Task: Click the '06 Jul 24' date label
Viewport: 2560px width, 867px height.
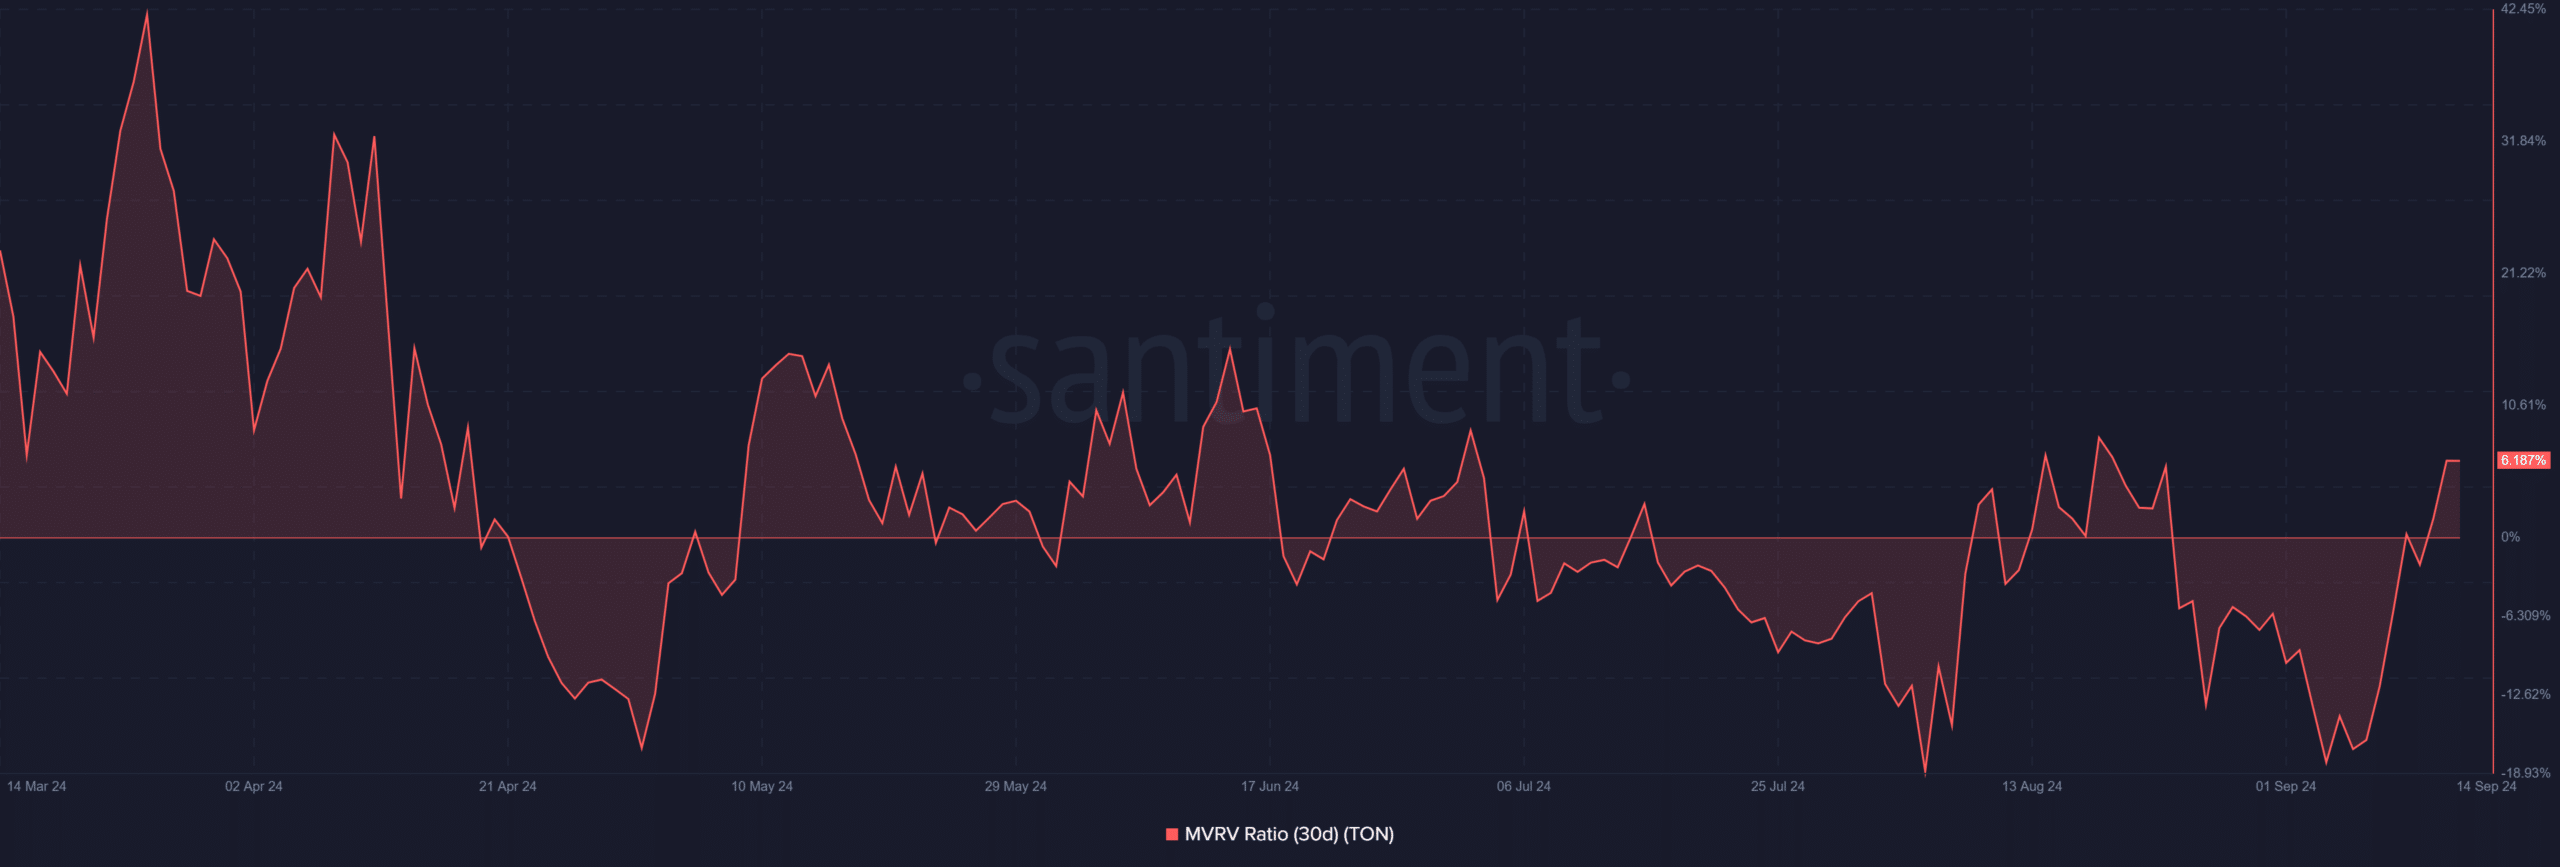Action: [1524, 786]
